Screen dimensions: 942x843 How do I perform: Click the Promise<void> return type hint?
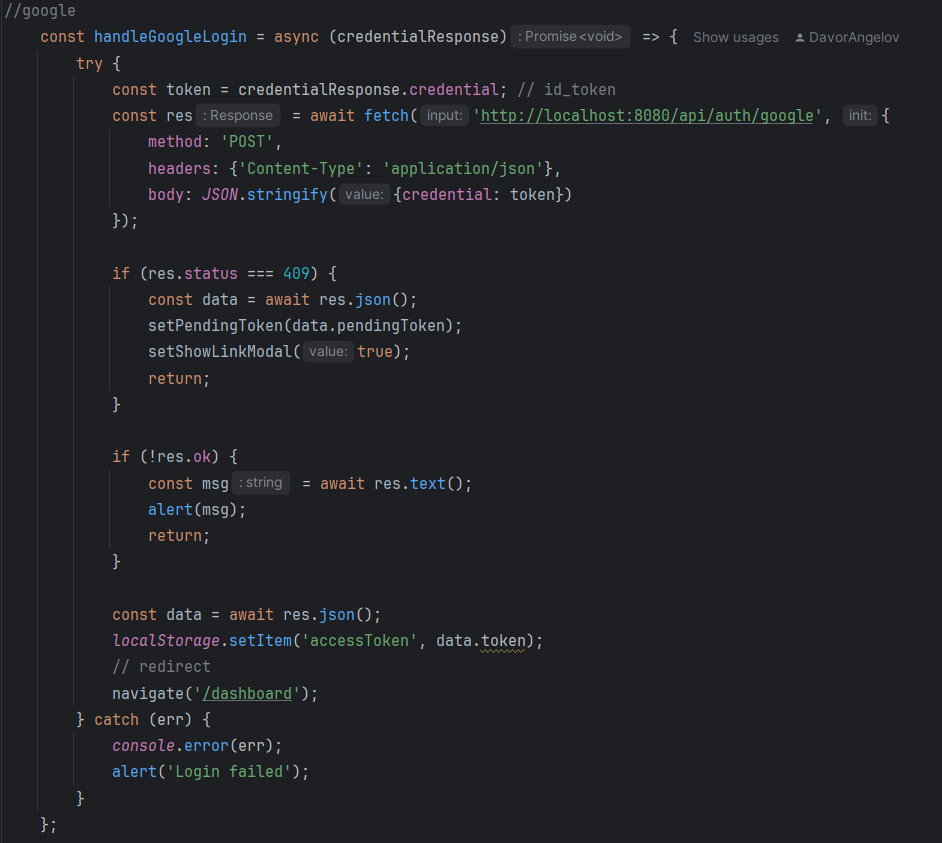point(570,37)
